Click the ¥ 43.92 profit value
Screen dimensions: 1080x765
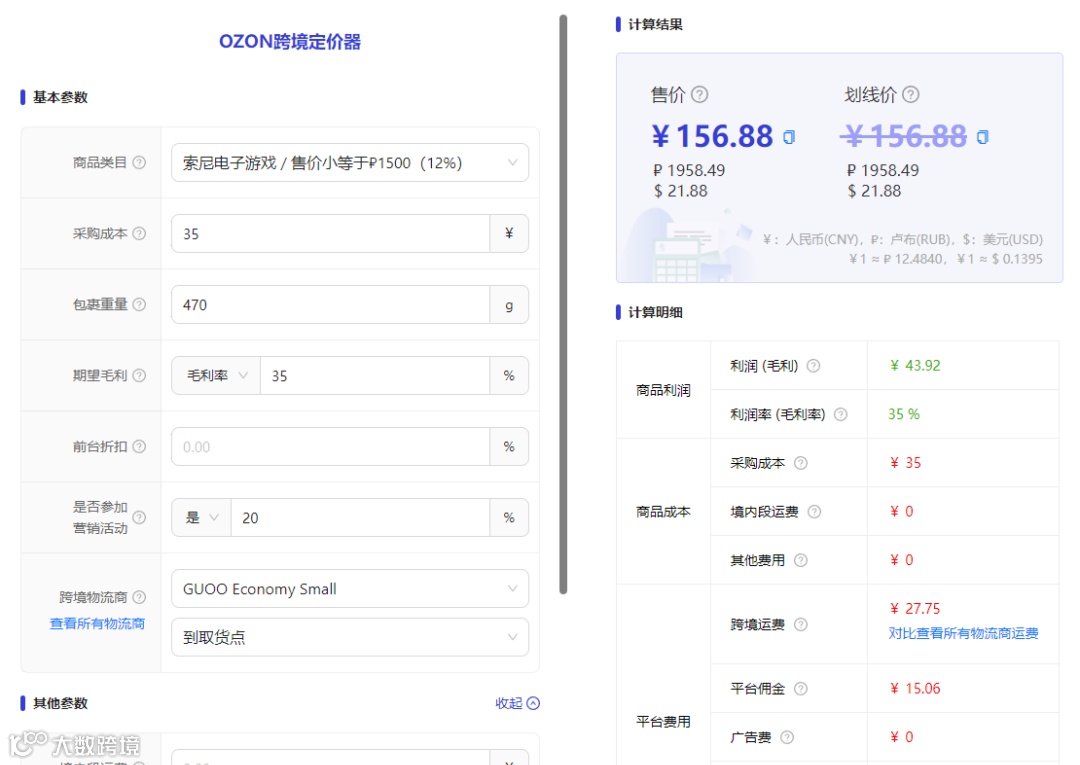[915, 366]
